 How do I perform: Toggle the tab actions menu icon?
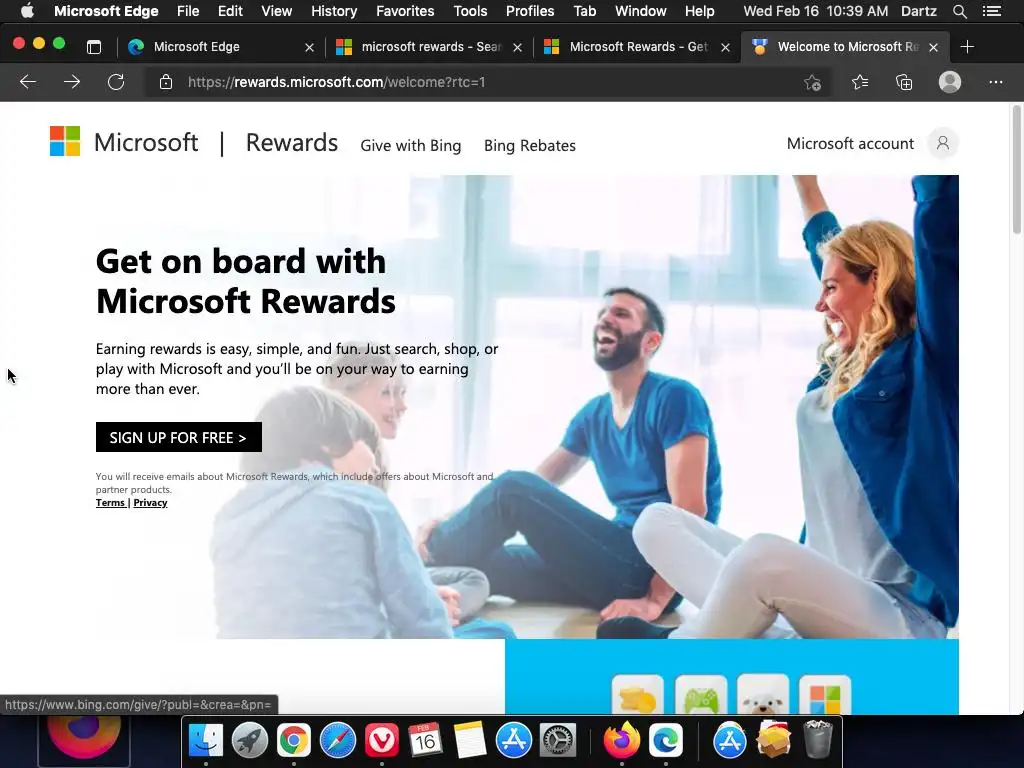[94, 47]
